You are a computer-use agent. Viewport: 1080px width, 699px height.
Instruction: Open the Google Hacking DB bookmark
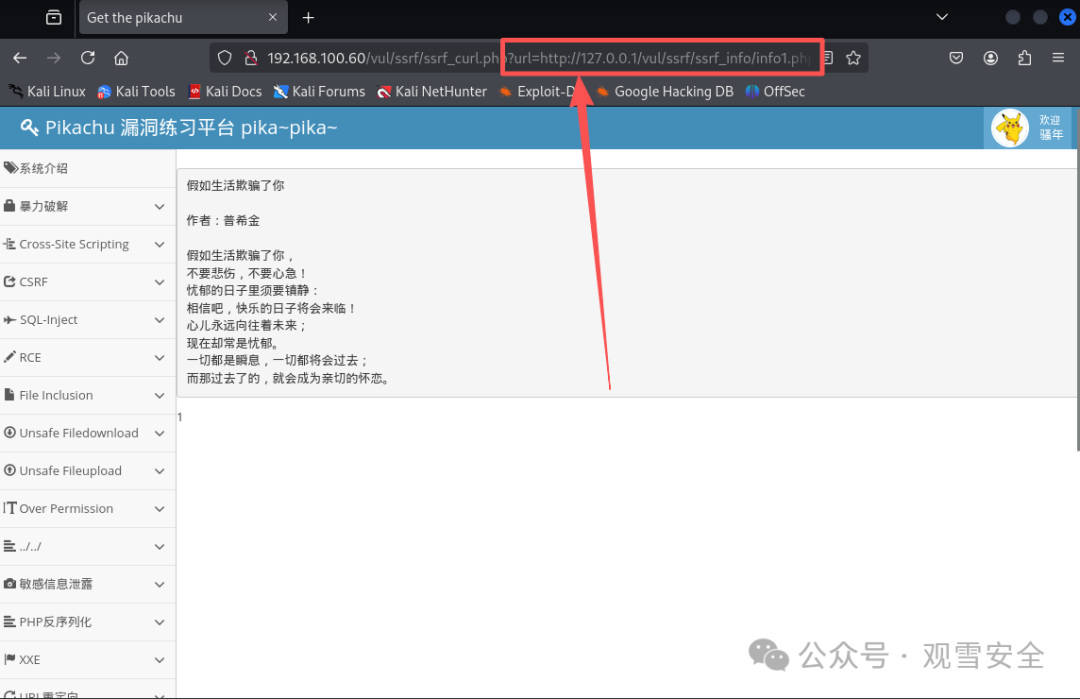(x=665, y=92)
